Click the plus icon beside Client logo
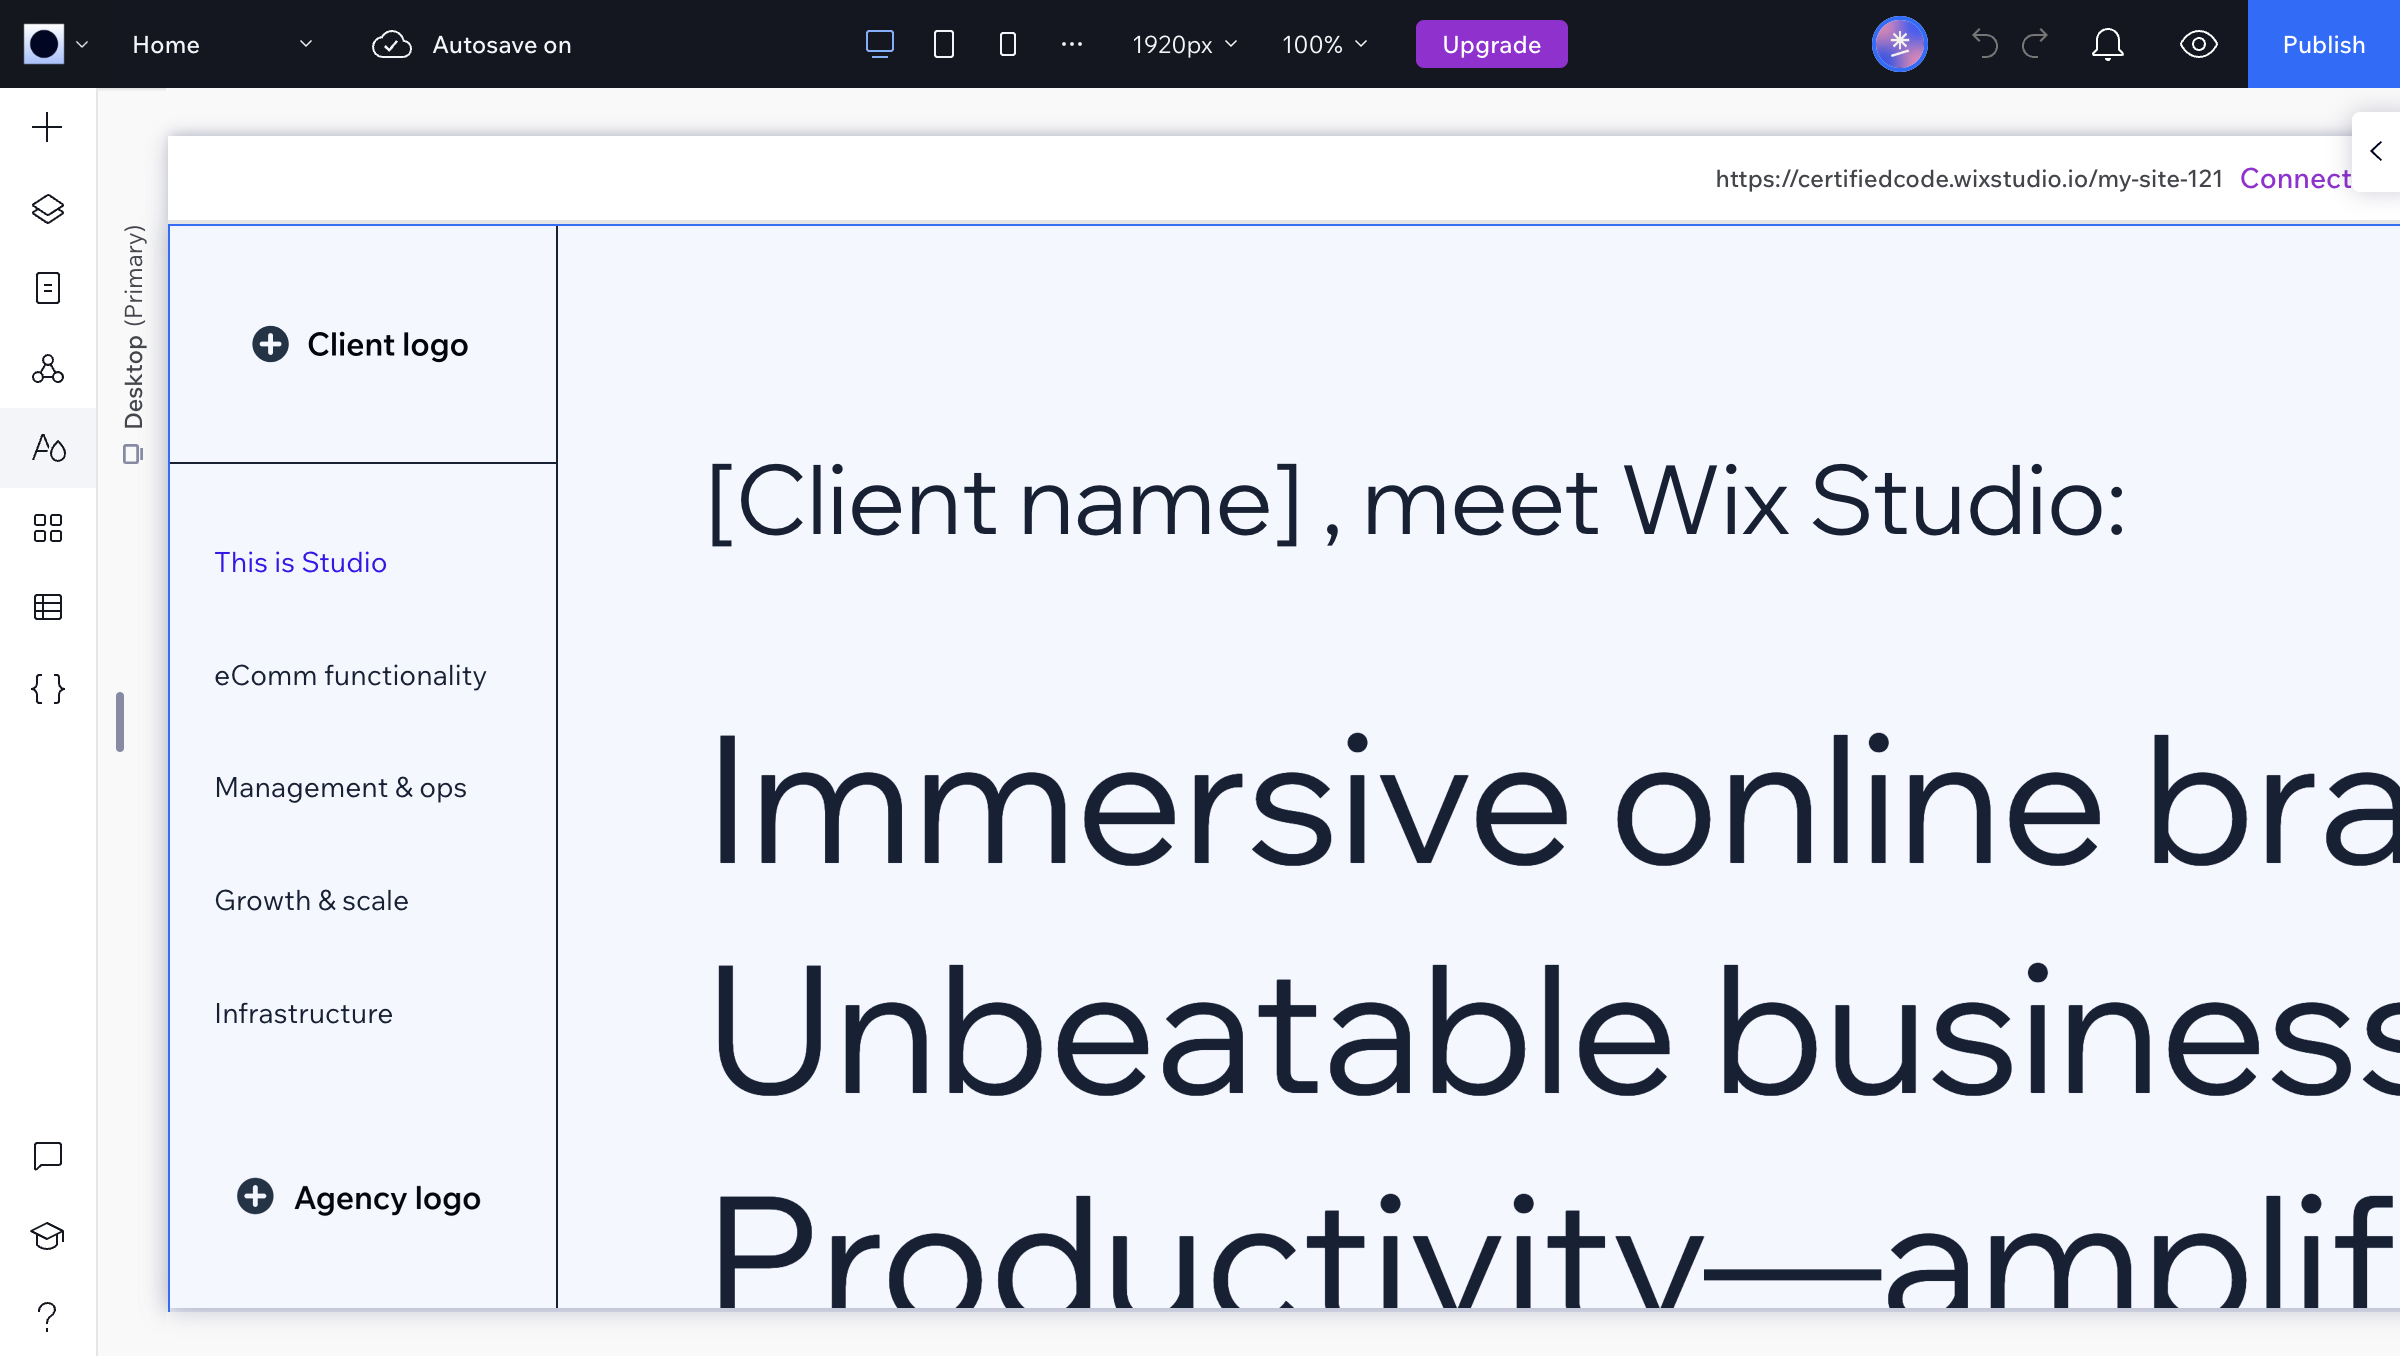Viewport: 2400px width, 1356px height. click(x=270, y=344)
